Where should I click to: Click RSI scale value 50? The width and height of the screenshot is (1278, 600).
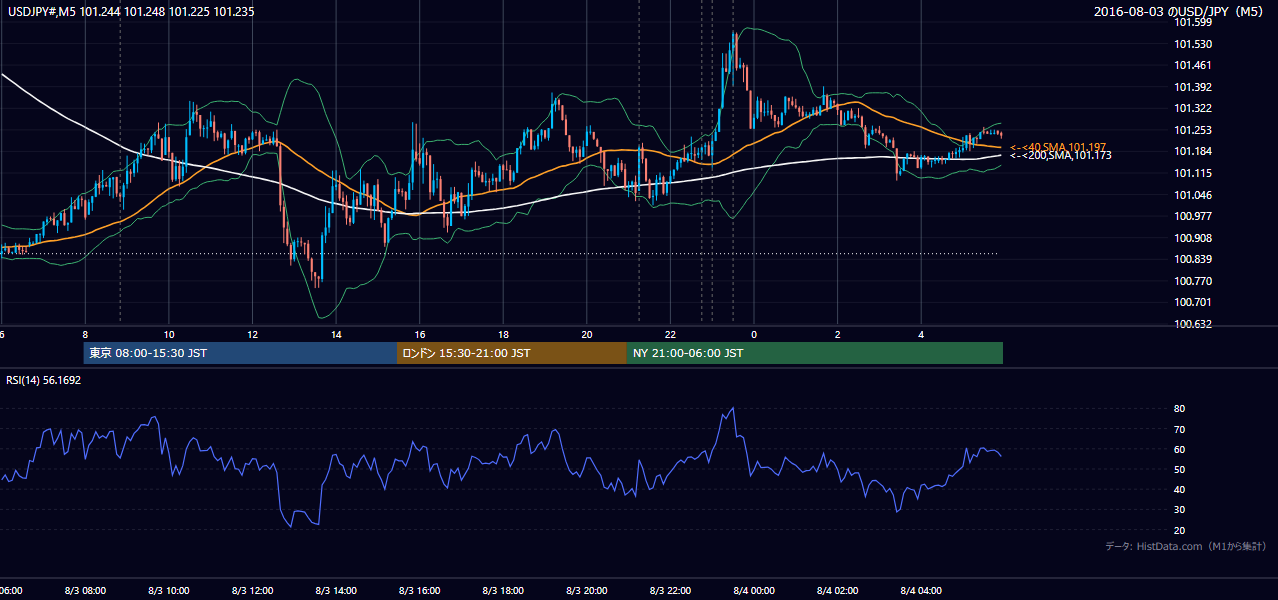point(1179,469)
